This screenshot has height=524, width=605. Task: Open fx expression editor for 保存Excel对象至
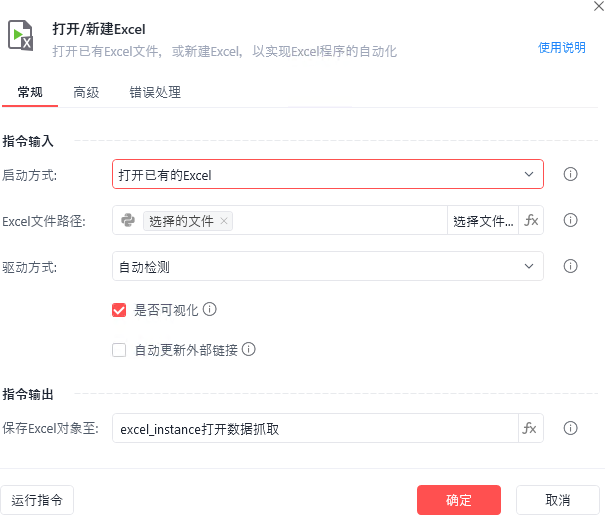click(531, 428)
